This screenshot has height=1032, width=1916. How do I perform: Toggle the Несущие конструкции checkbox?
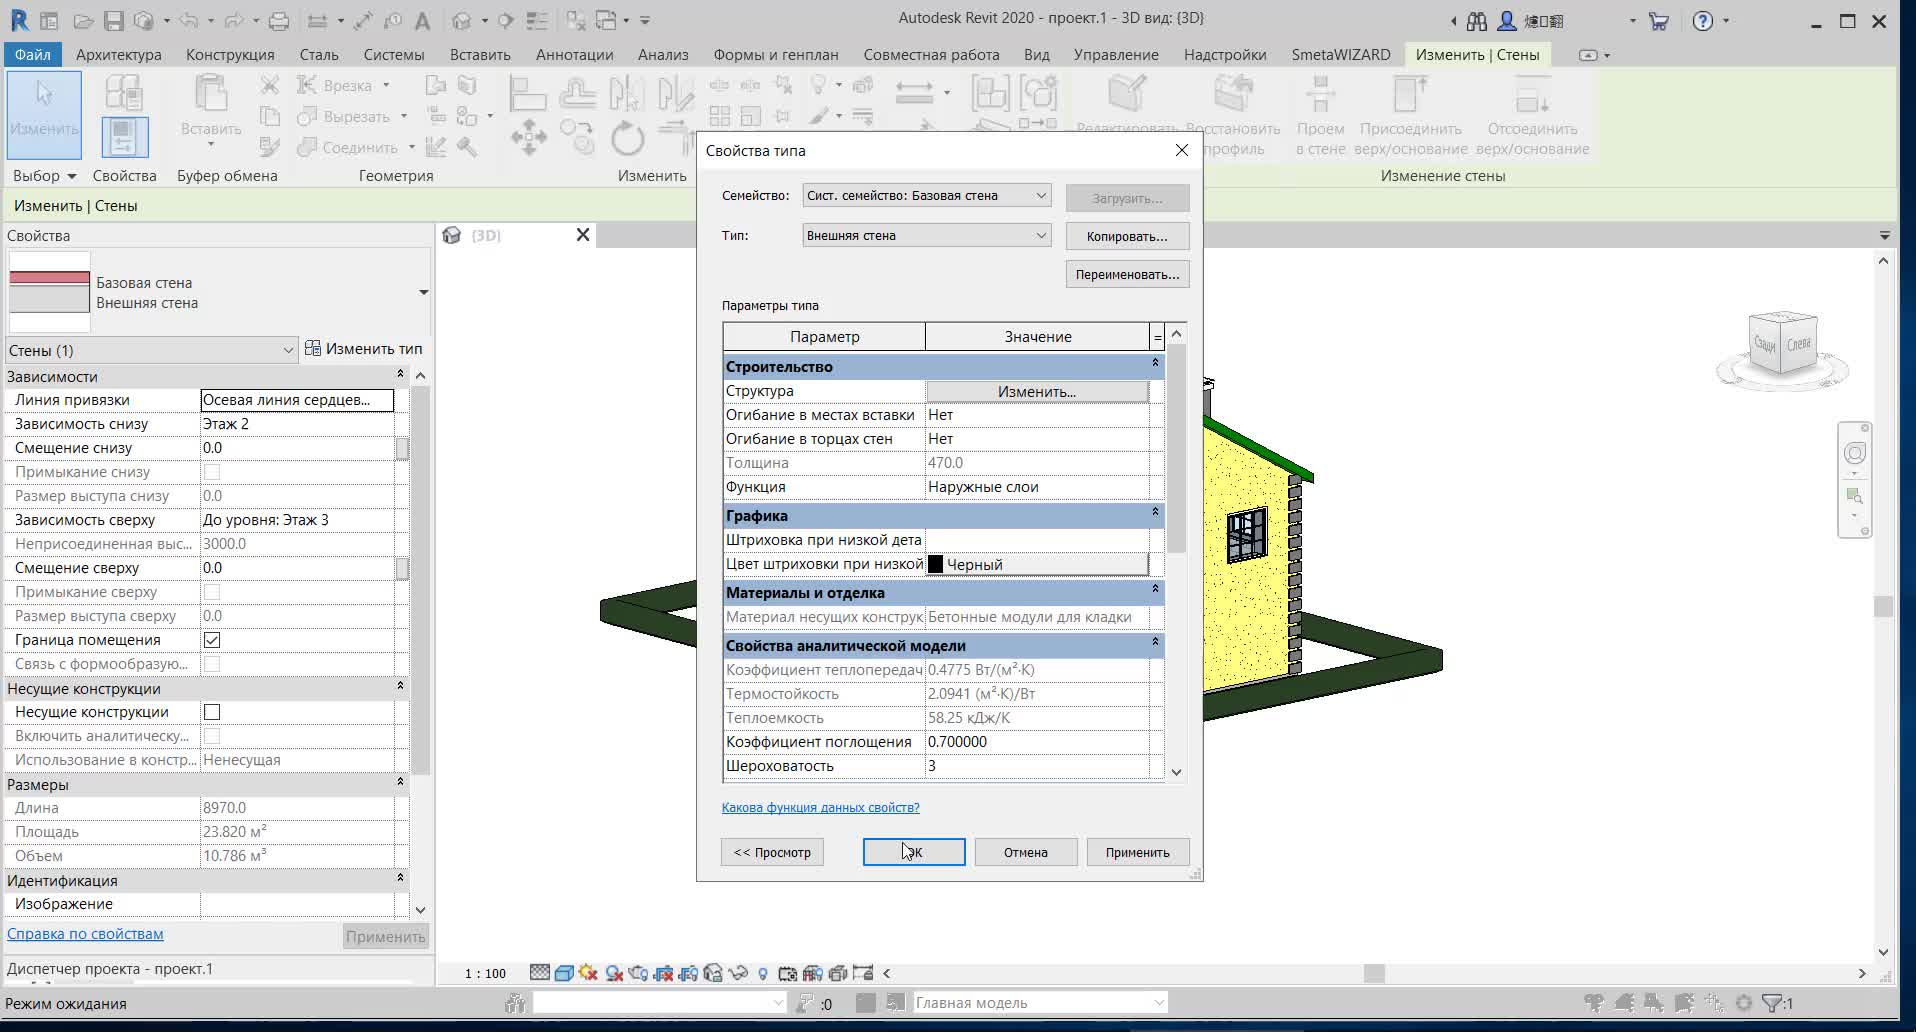212,712
